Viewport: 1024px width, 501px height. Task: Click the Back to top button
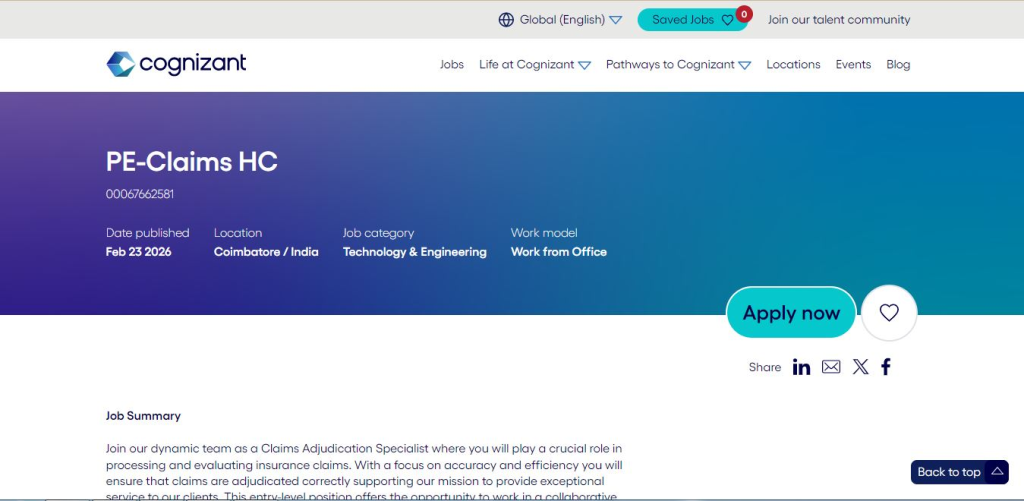click(959, 472)
